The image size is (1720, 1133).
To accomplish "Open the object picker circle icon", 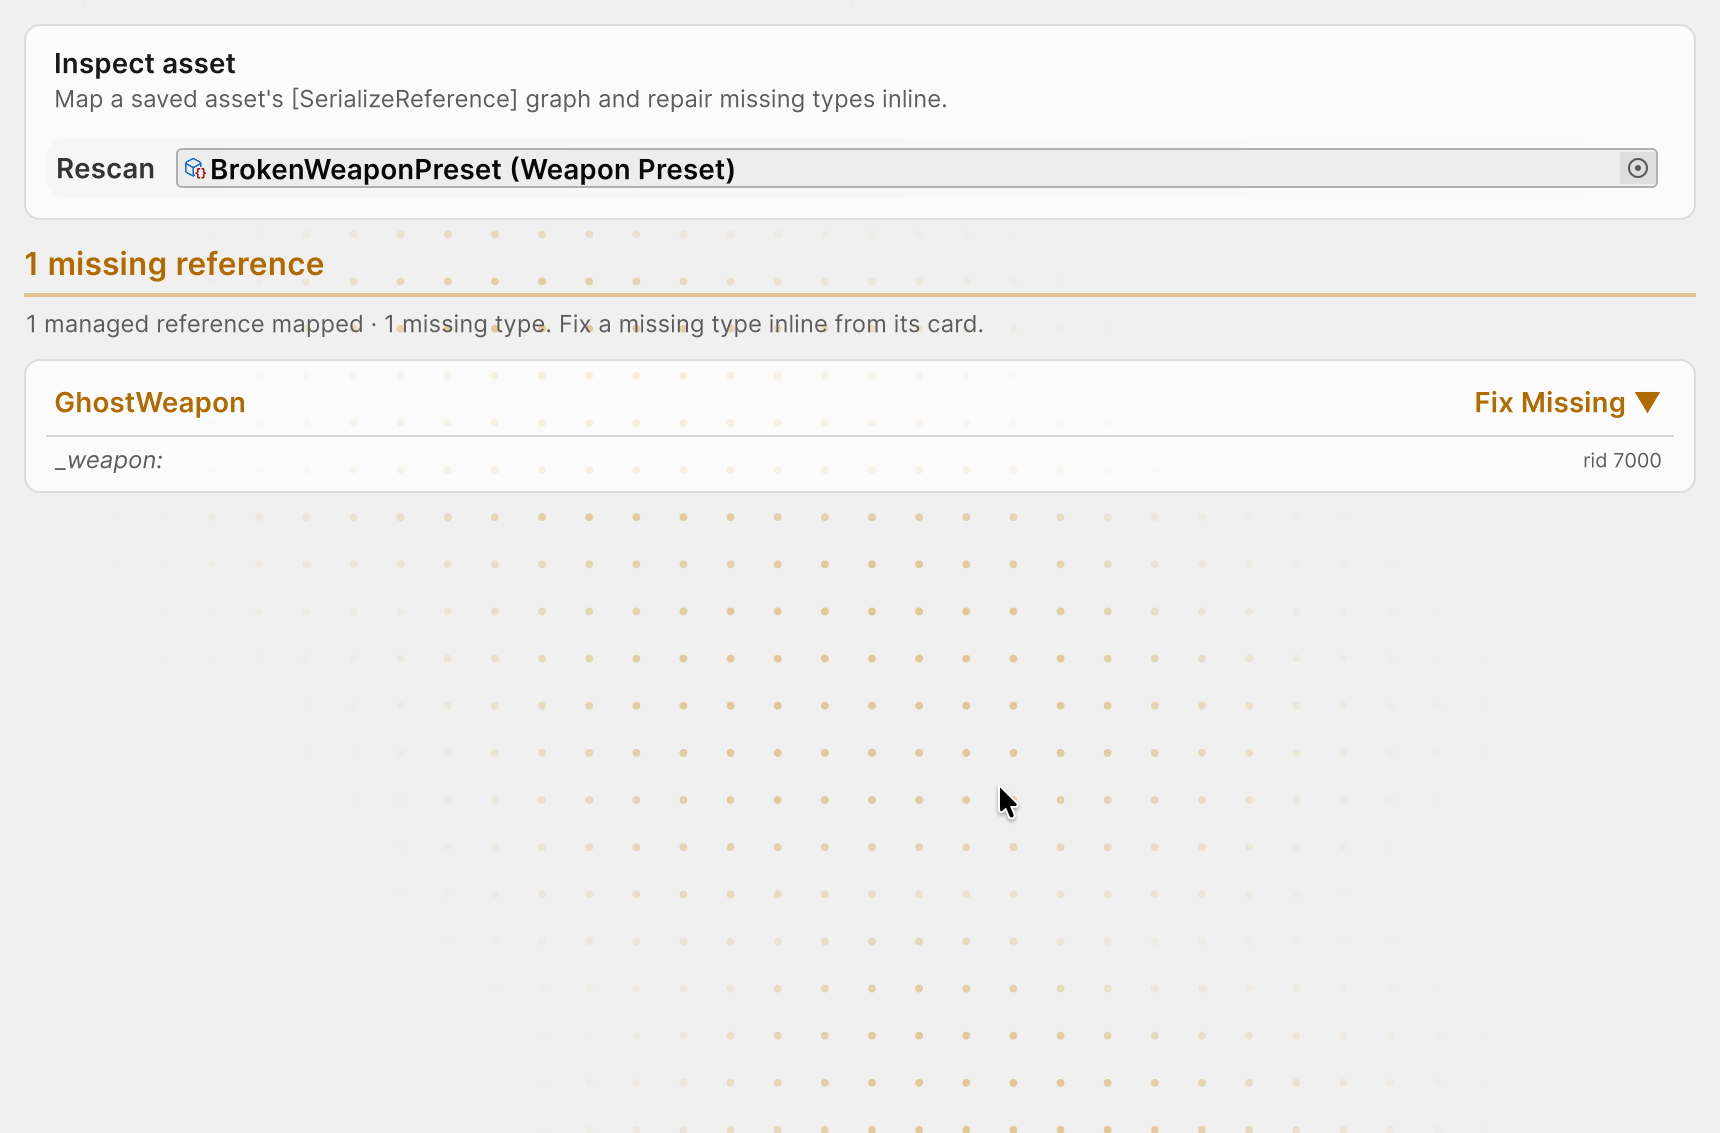I will 1637,168.
